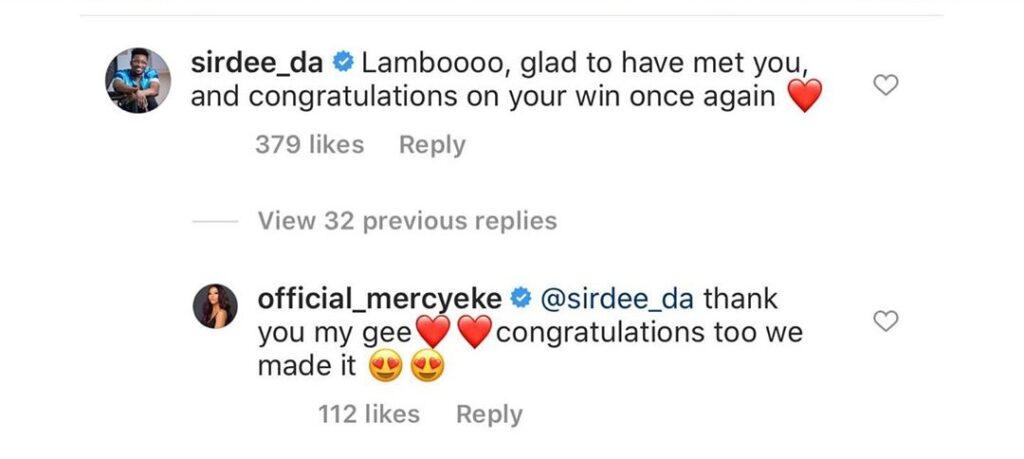Open the @sirdee_da mention link
Viewport: 1024px width, 459px height.
click(x=618, y=299)
